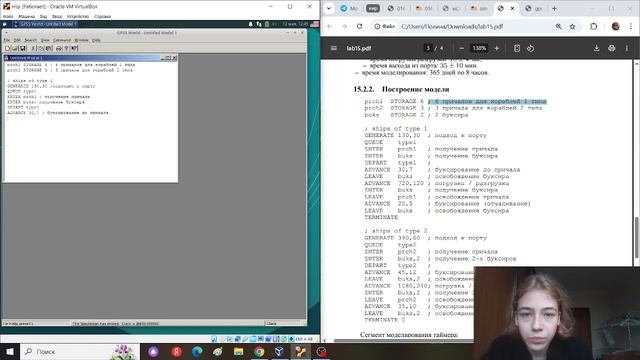640x360 pixels.
Task: Bookmark this page with star icon
Action: tap(573, 26)
